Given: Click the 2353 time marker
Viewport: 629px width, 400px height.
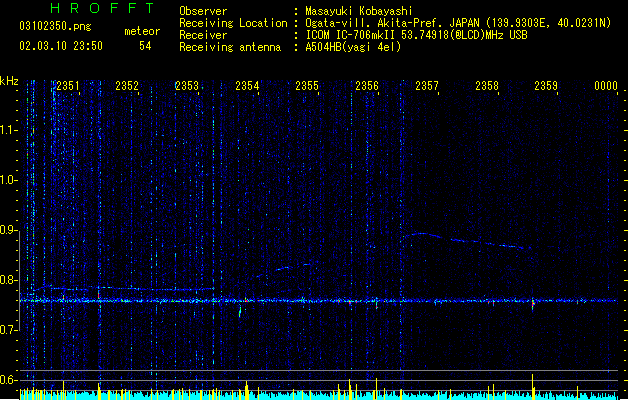Looking at the screenshot, I should click(187, 86).
